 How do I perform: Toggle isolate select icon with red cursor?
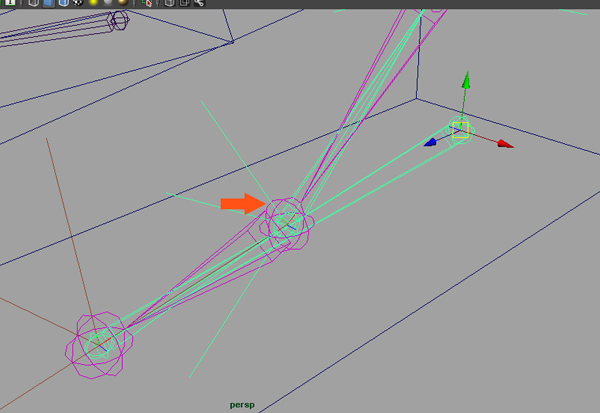pyautogui.click(x=147, y=3)
